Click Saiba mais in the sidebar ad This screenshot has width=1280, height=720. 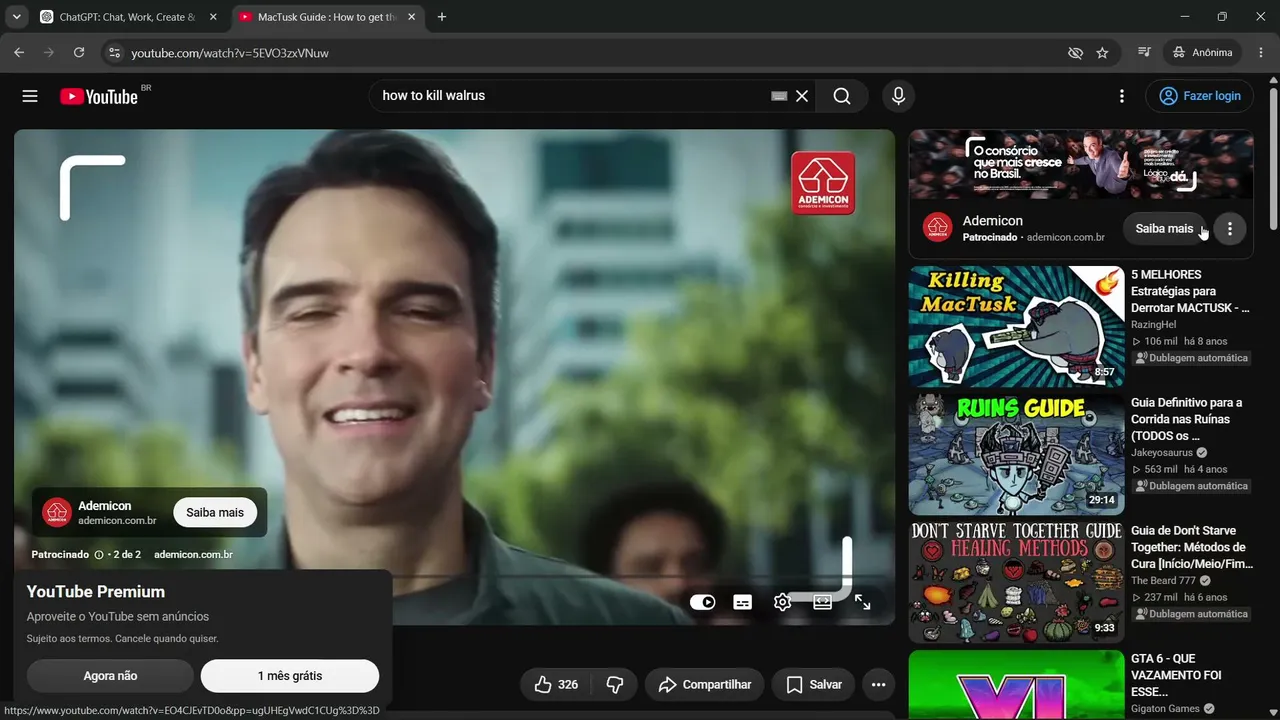[x=1164, y=228]
